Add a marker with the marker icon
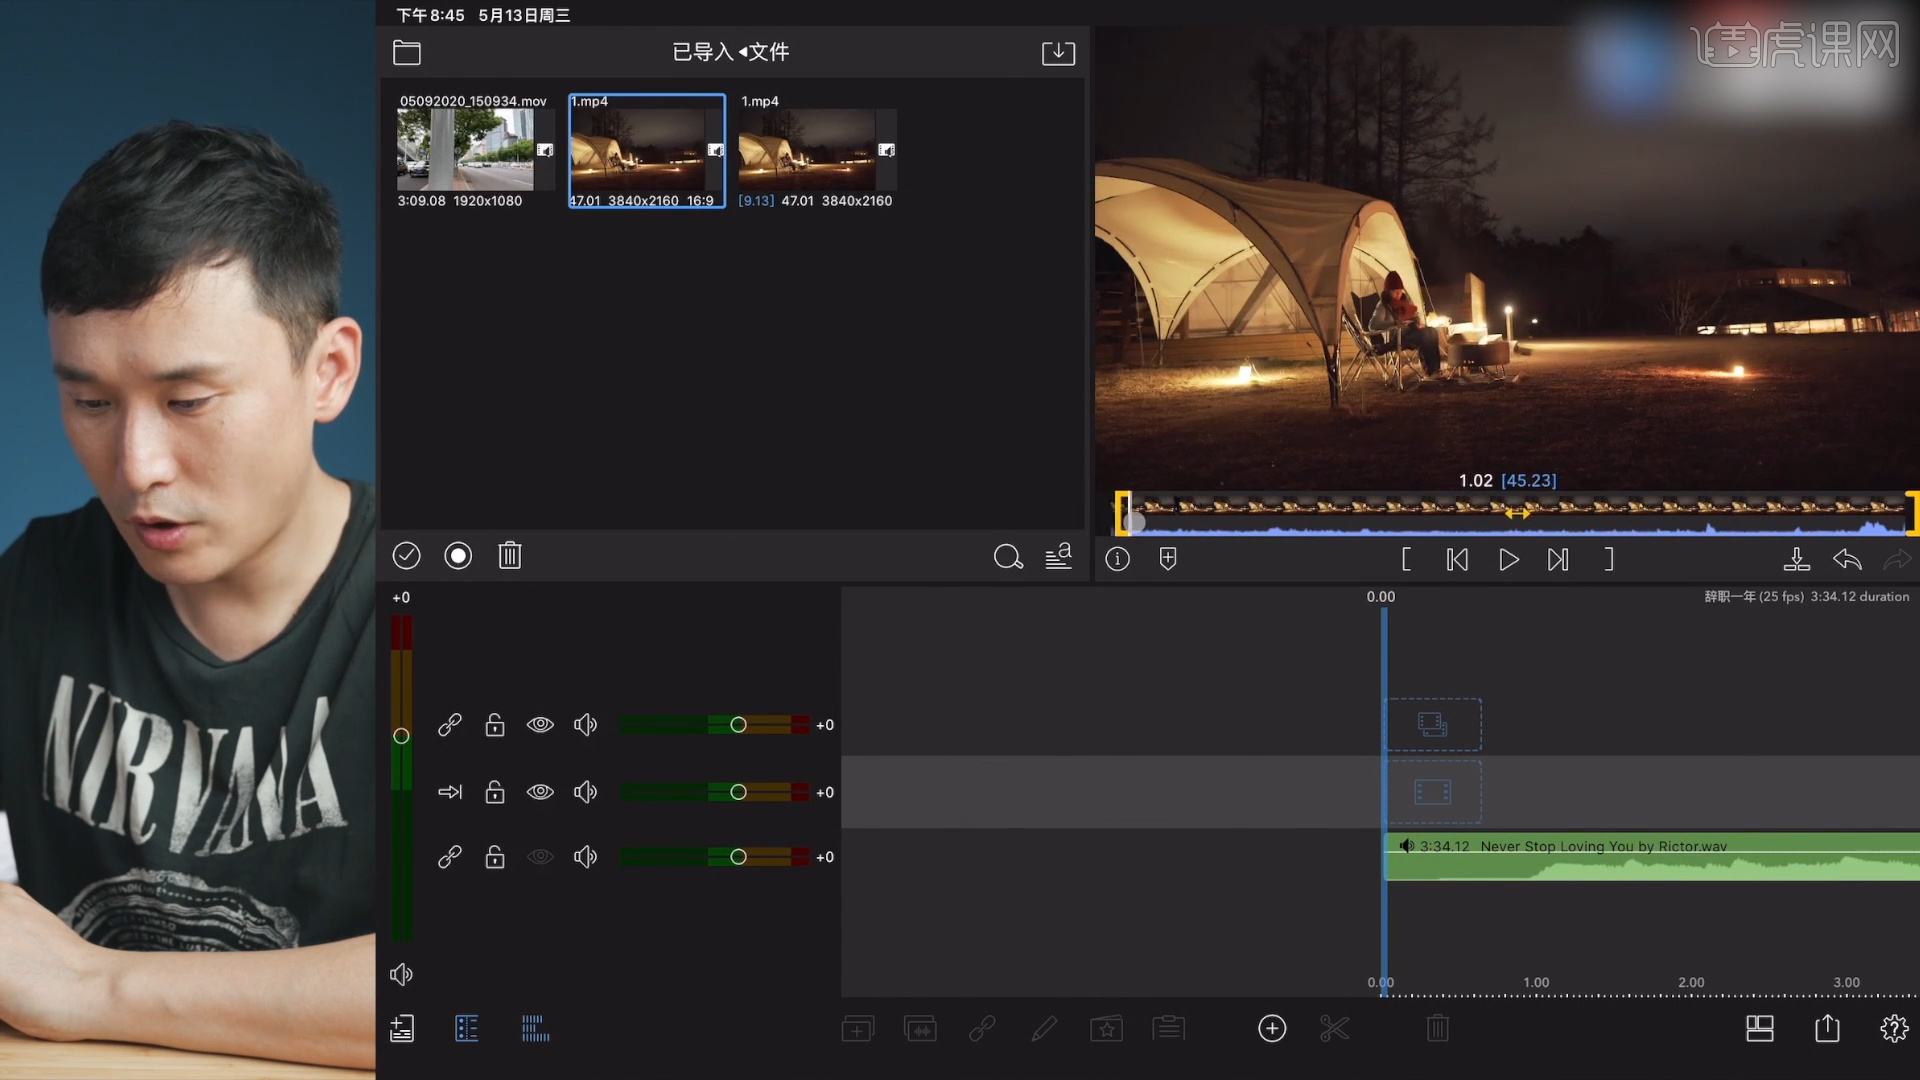The width and height of the screenshot is (1920, 1080). 1167,559
